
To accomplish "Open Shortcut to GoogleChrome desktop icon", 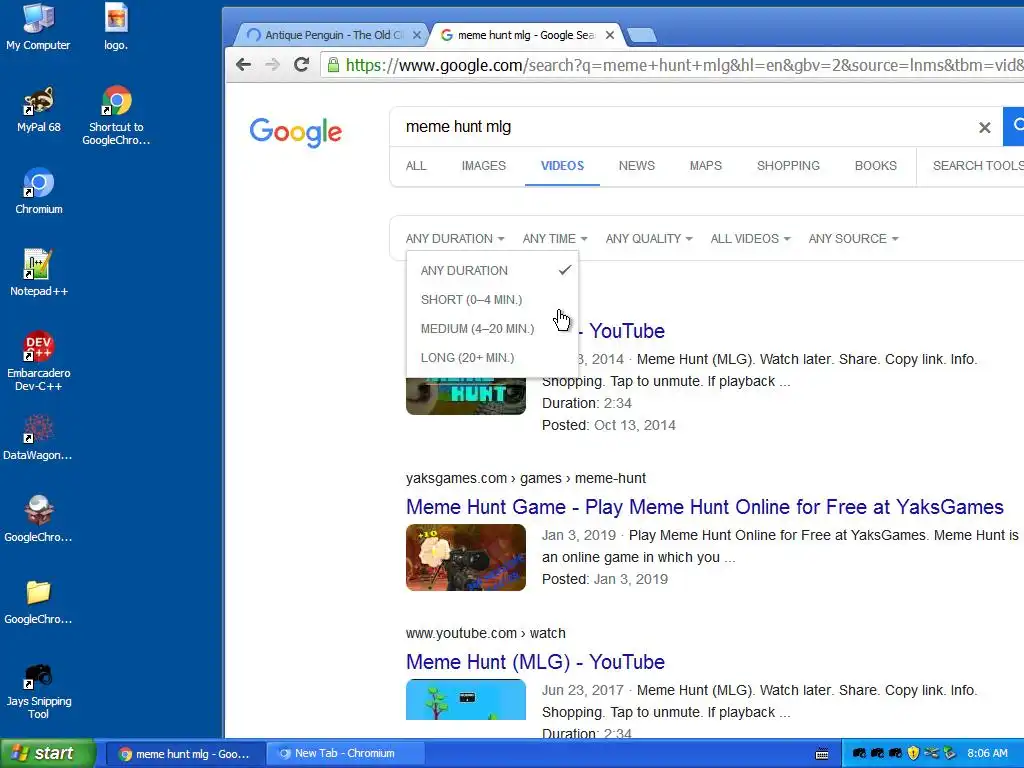I will pyautogui.click(x=116, y=115).
